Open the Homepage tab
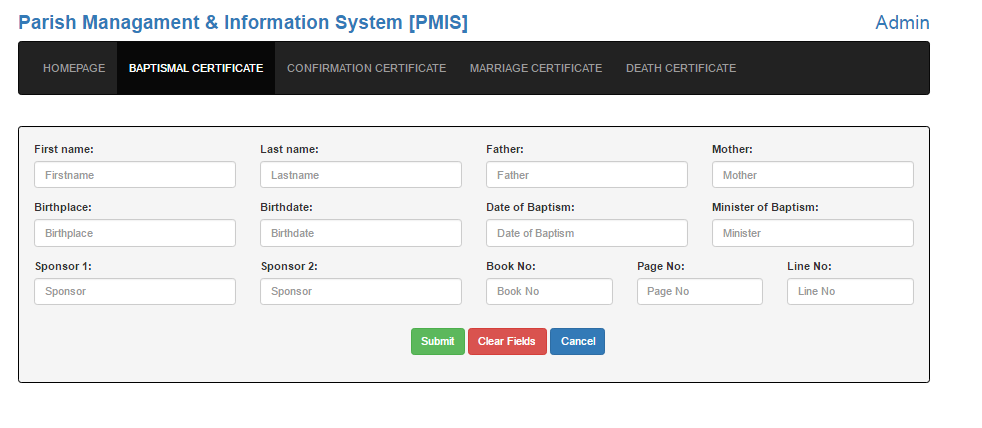 74,68
